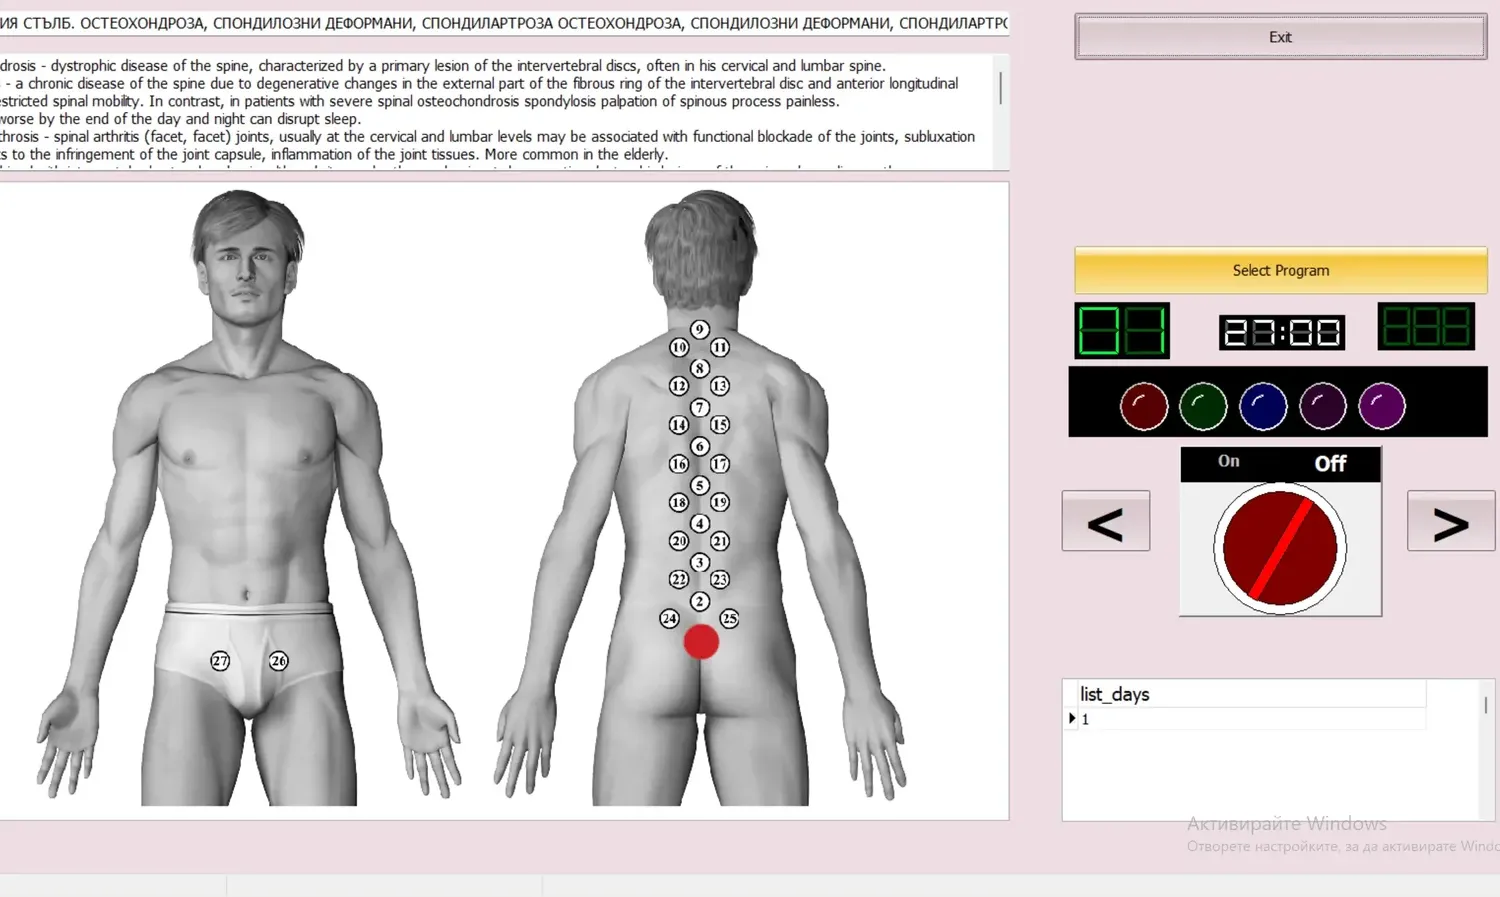
Task: Switch to the On label
Action: (1228, 461)
